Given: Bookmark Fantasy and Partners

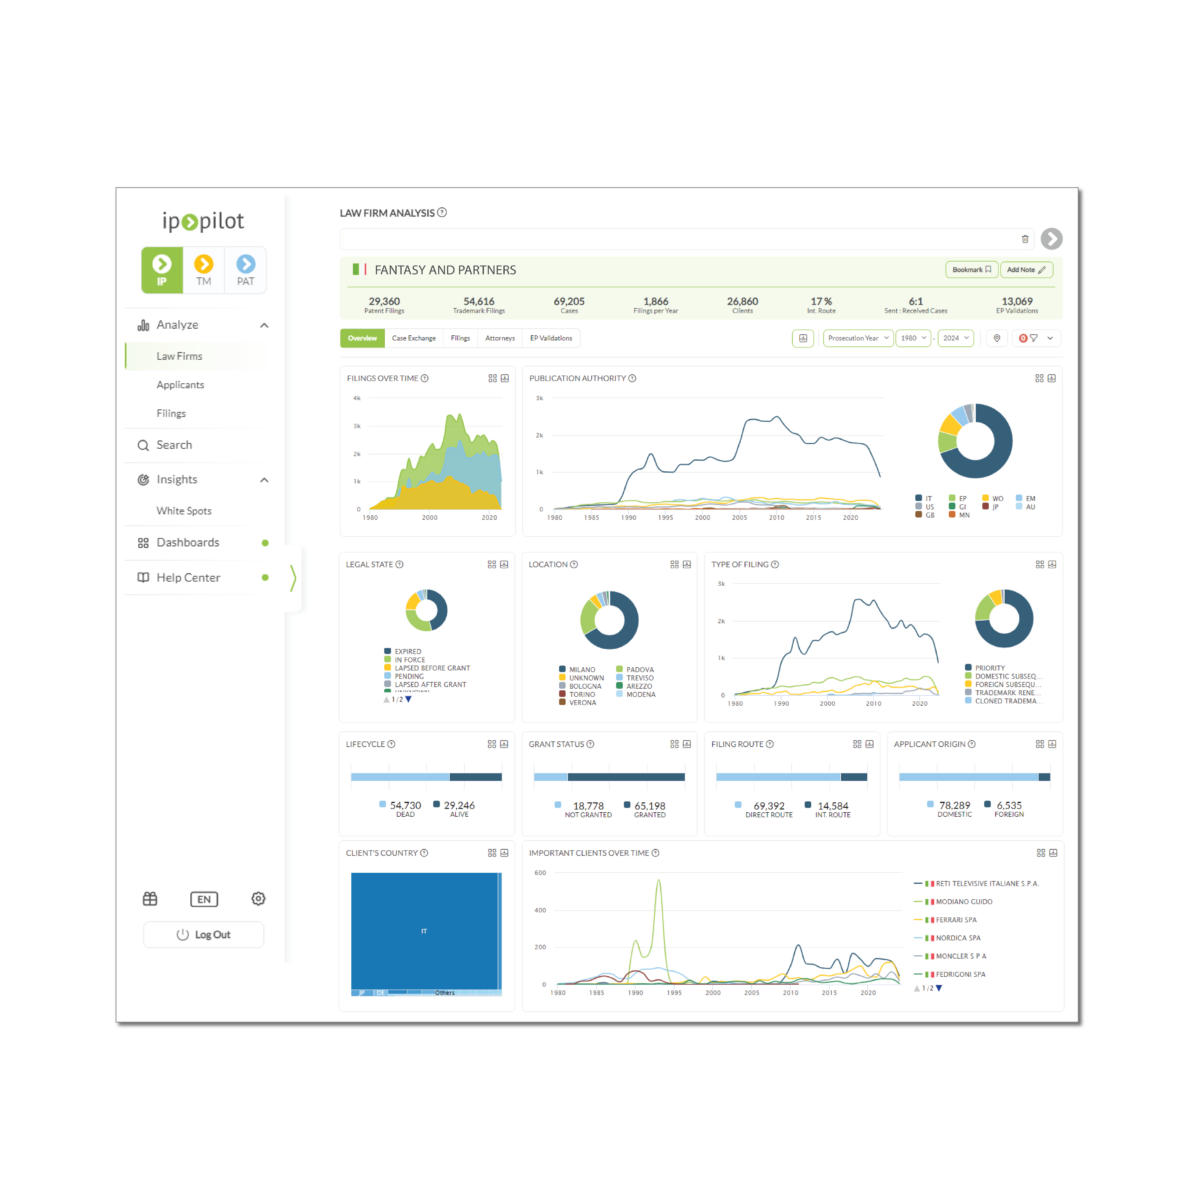Looking at the screenshot, I should click(x=970, y=269).
